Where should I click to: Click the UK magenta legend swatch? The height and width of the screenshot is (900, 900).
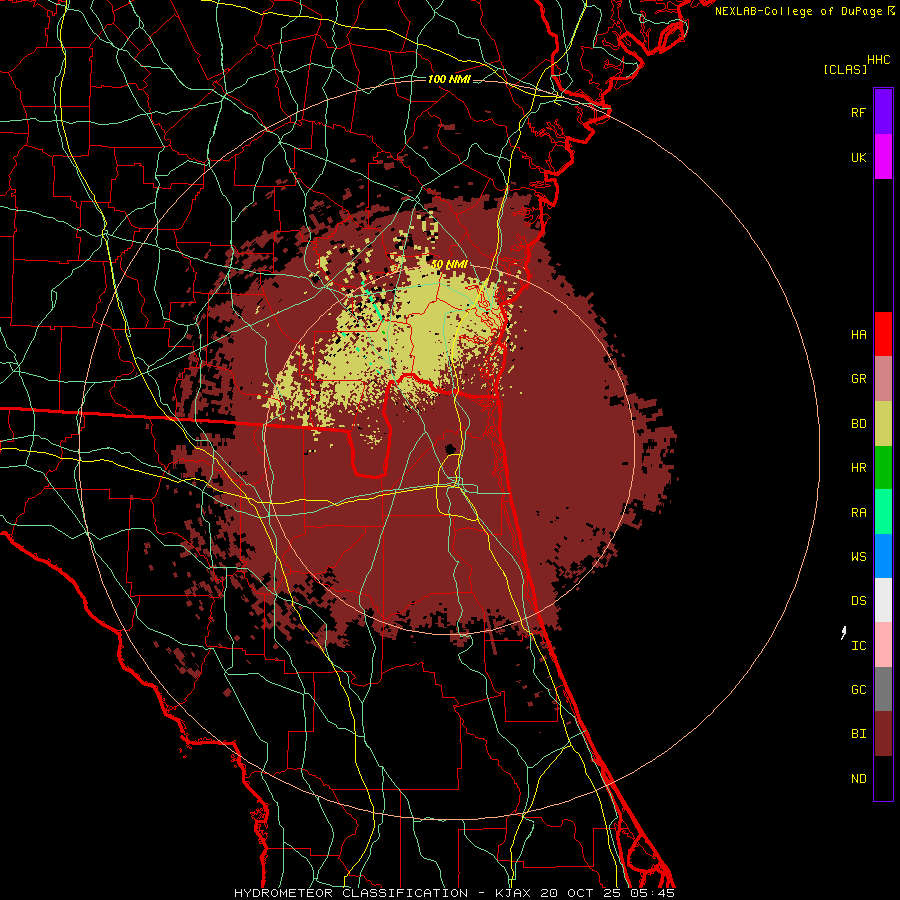[x=883, y=157]
